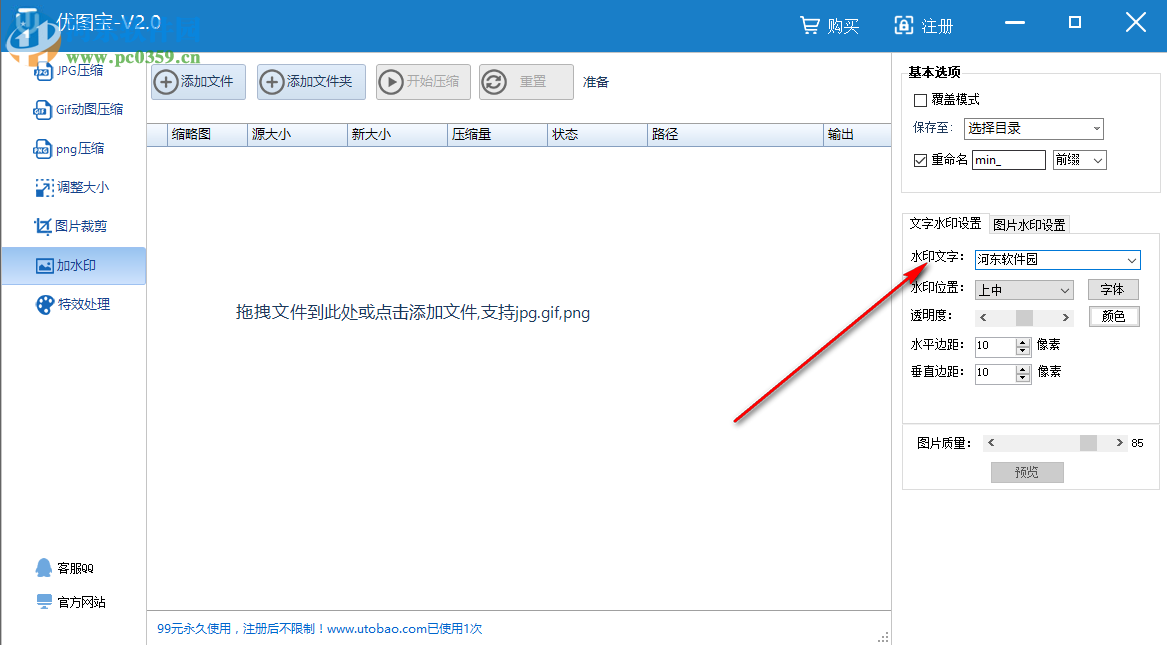Open 前缀 prefix dropdown

[1079, 160]
